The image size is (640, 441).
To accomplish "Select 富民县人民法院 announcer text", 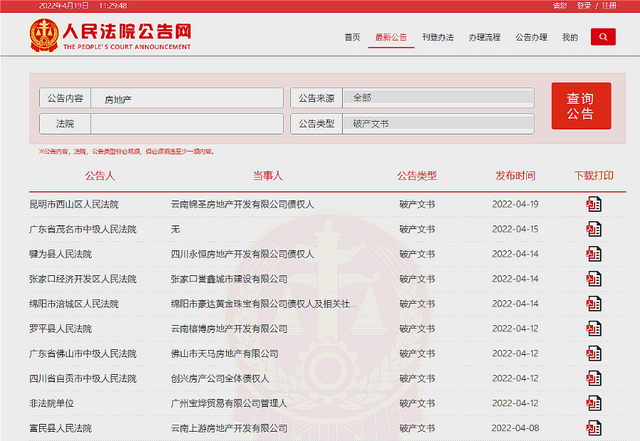I will click(x=60, y=428).
